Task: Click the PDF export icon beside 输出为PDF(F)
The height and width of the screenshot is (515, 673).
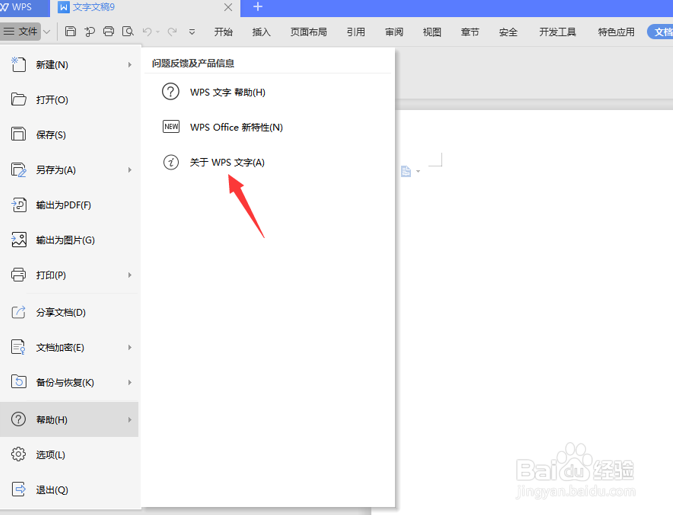Action: click(x=18, y=205)
